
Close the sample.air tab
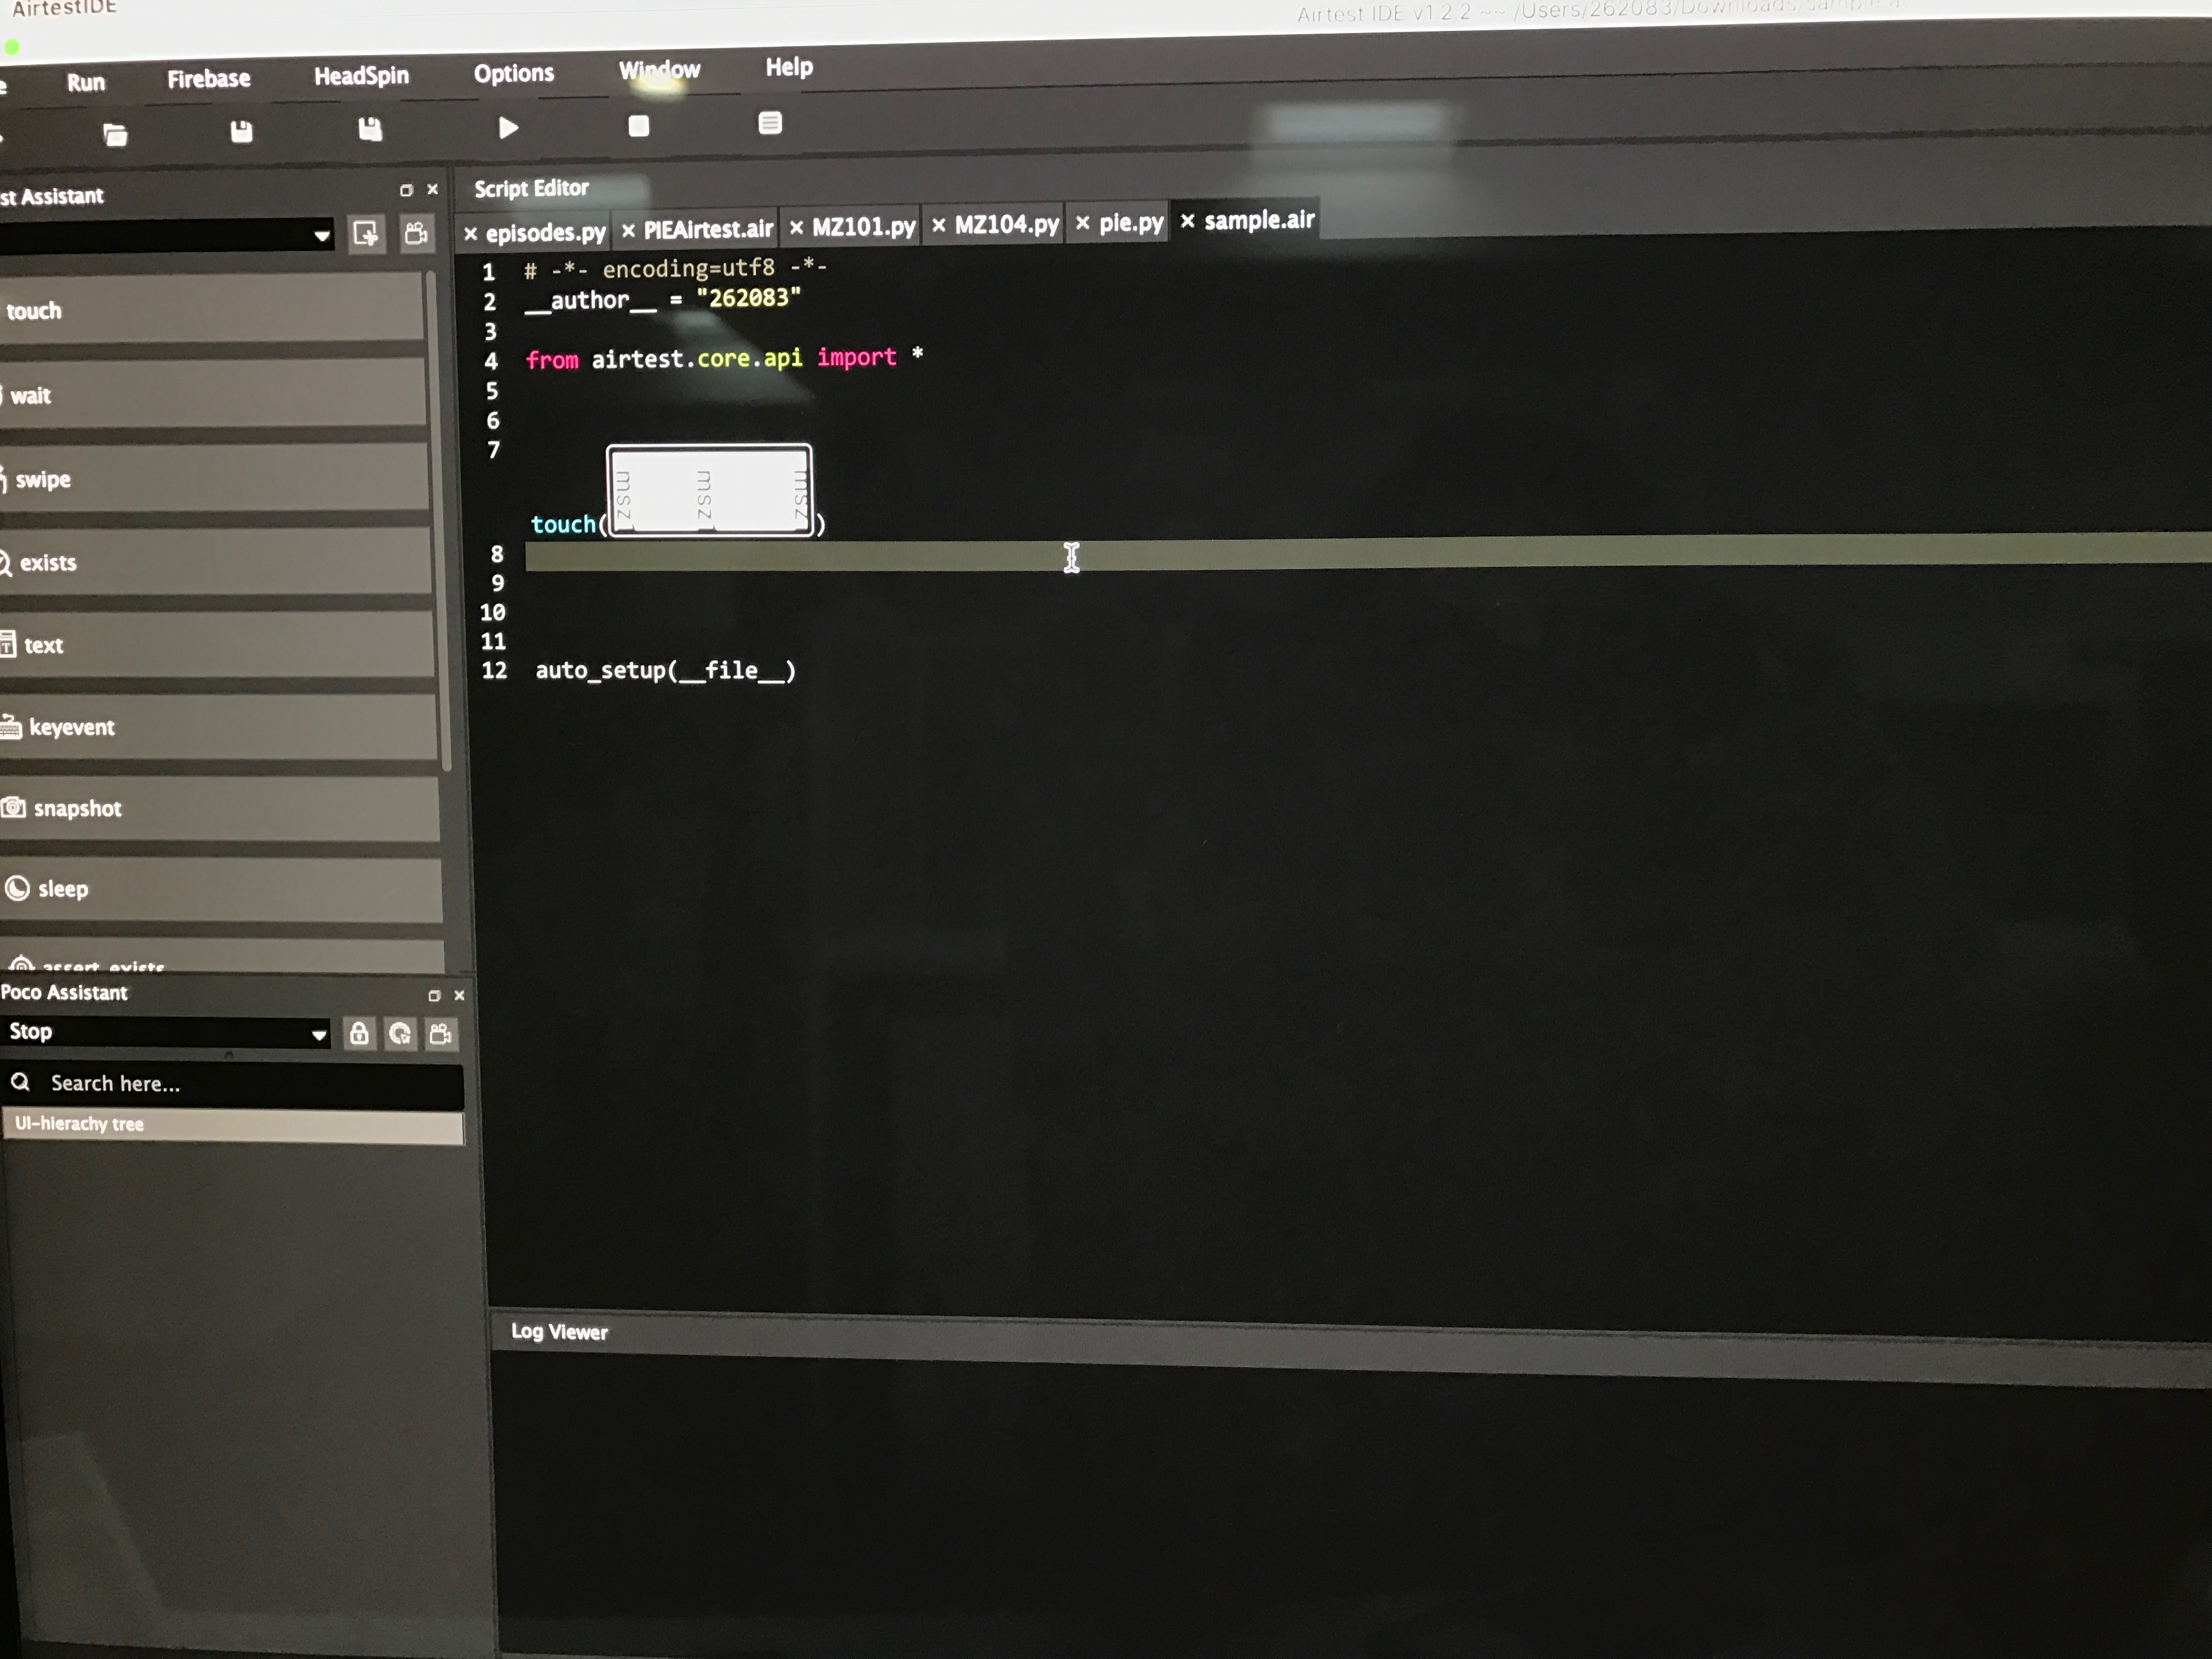tap(1187, 221)
